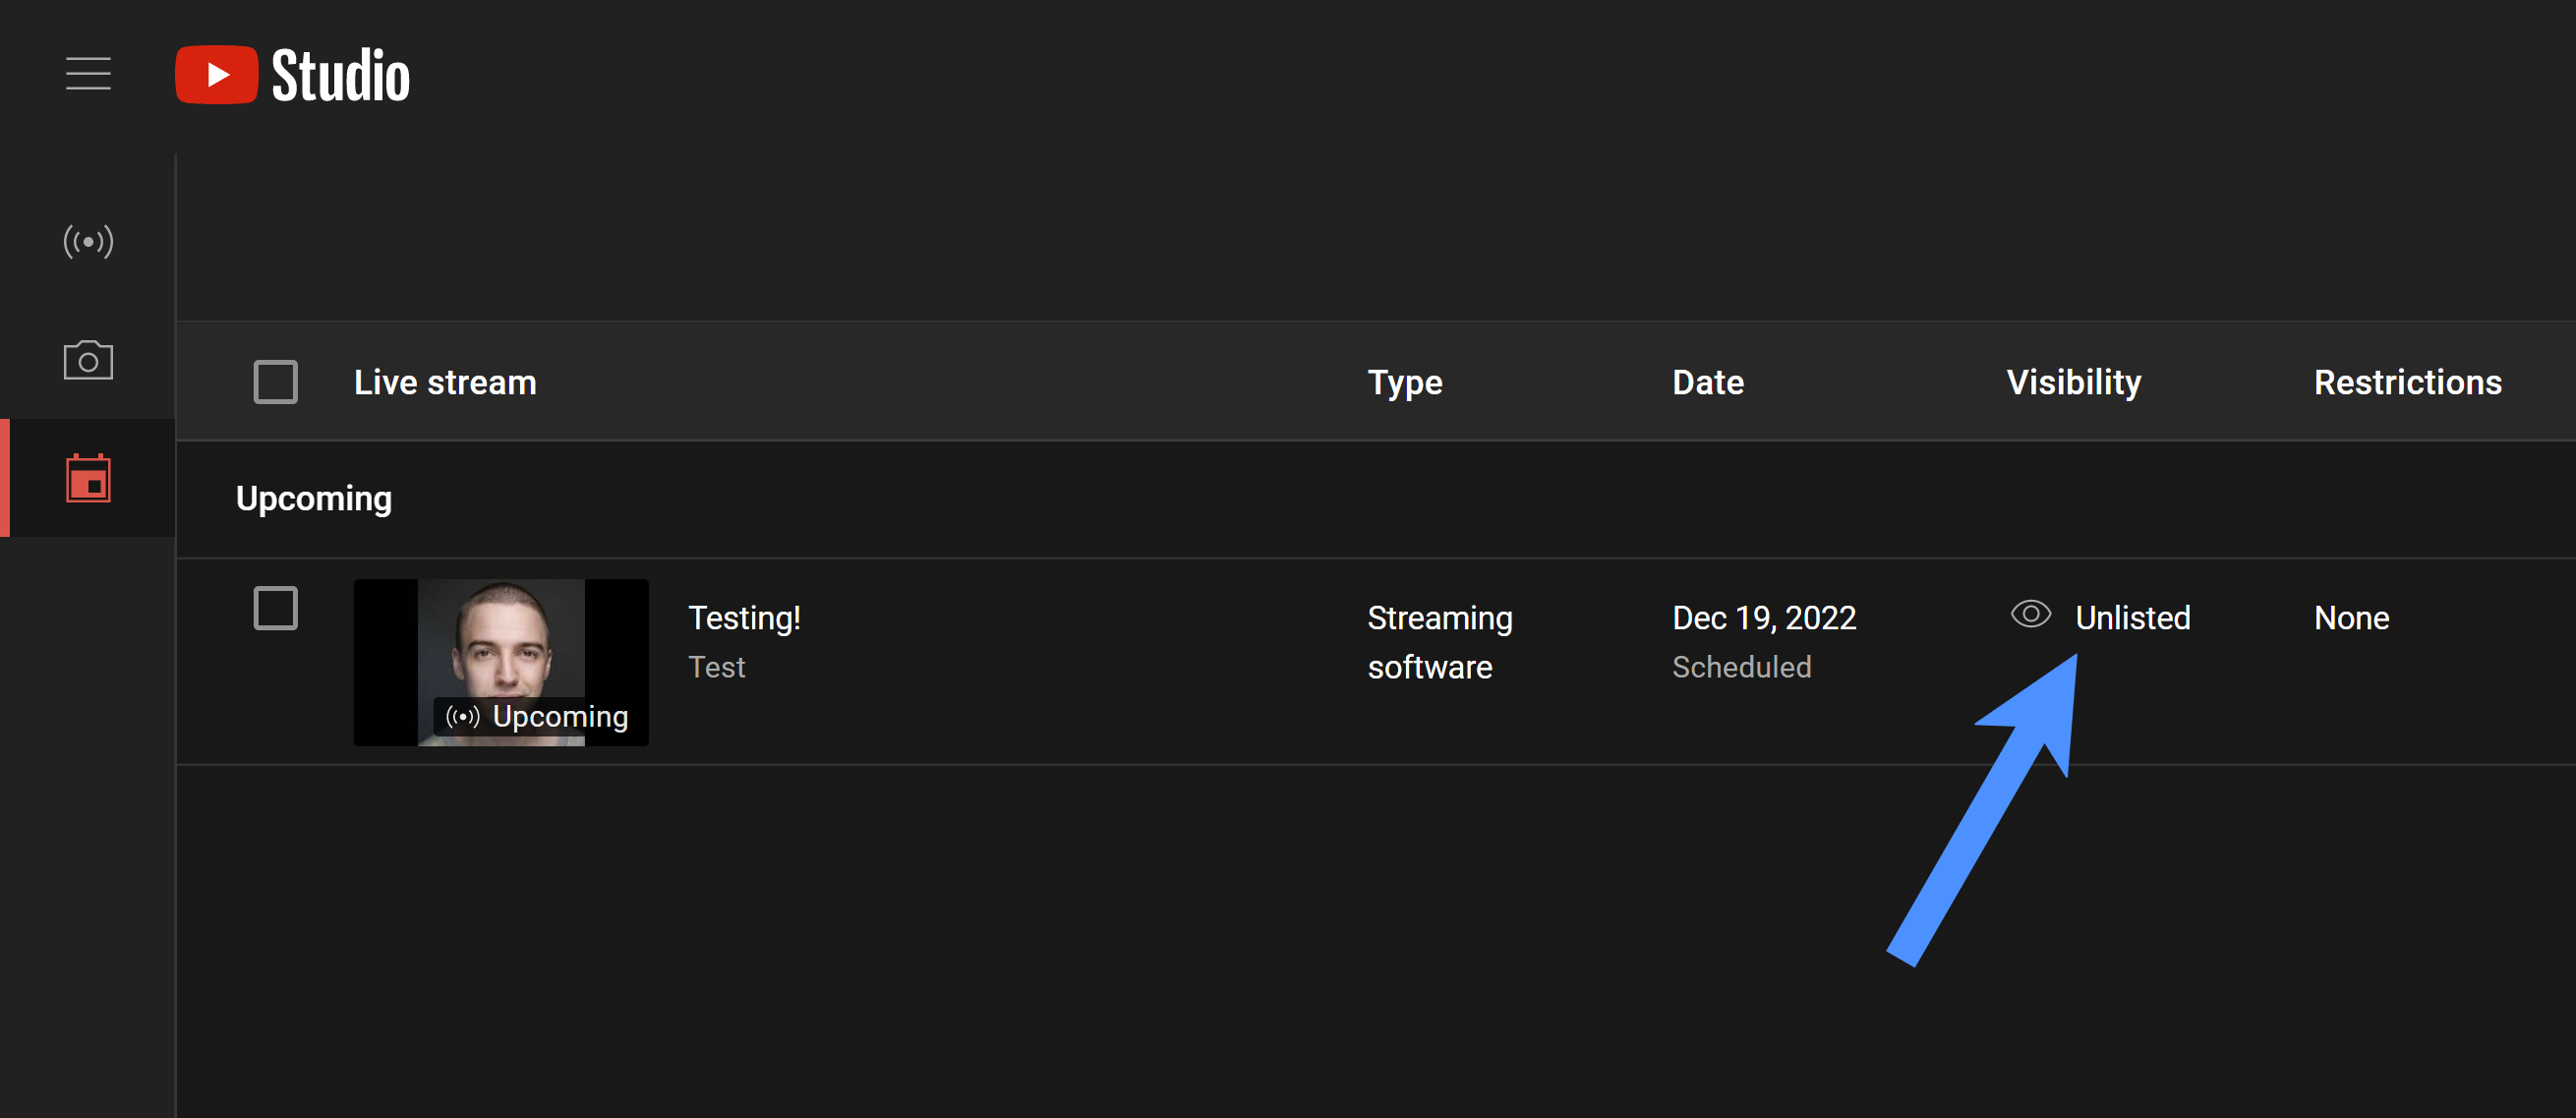
Task: Sort by the Date column header
Action: [1707, 382]
